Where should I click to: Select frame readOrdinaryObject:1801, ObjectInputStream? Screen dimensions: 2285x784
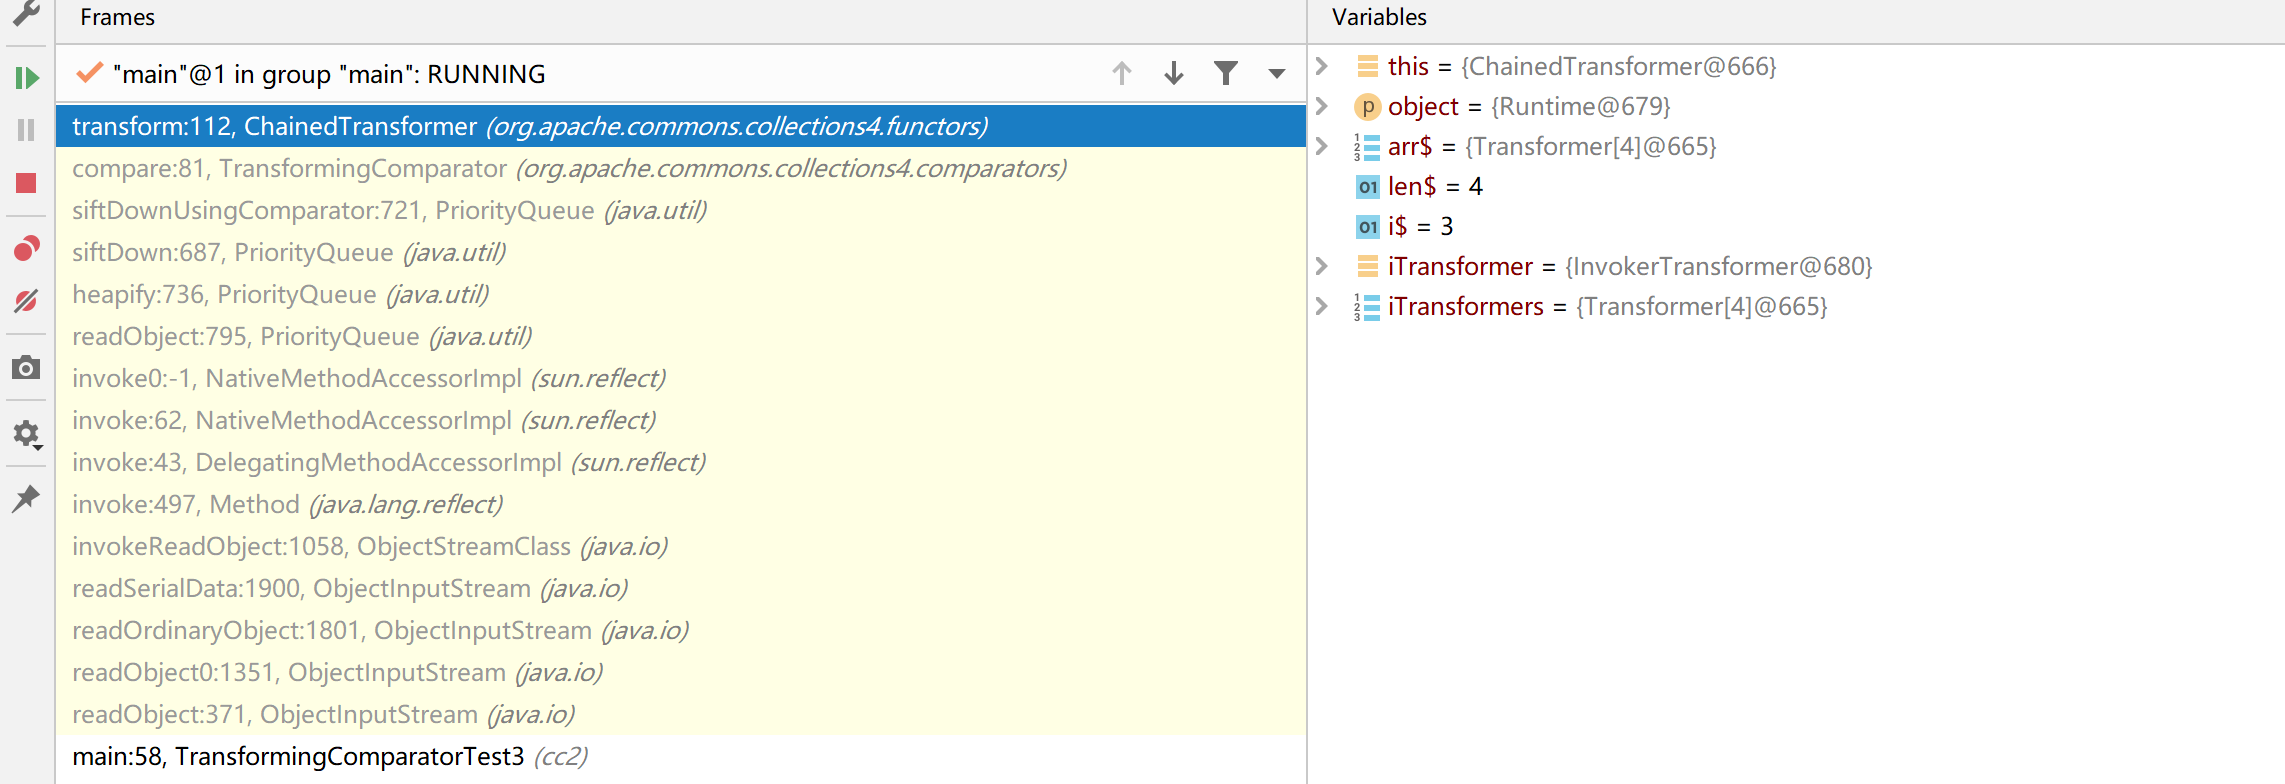[681, 630]
